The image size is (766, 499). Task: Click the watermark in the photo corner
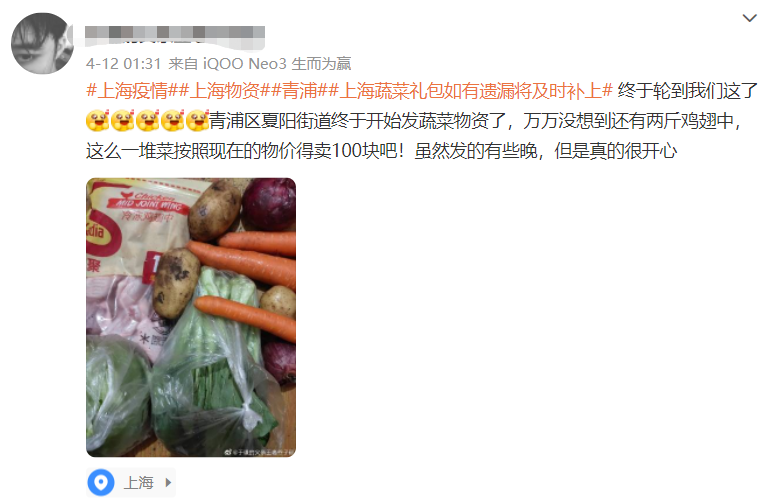(x=259, y=453)
